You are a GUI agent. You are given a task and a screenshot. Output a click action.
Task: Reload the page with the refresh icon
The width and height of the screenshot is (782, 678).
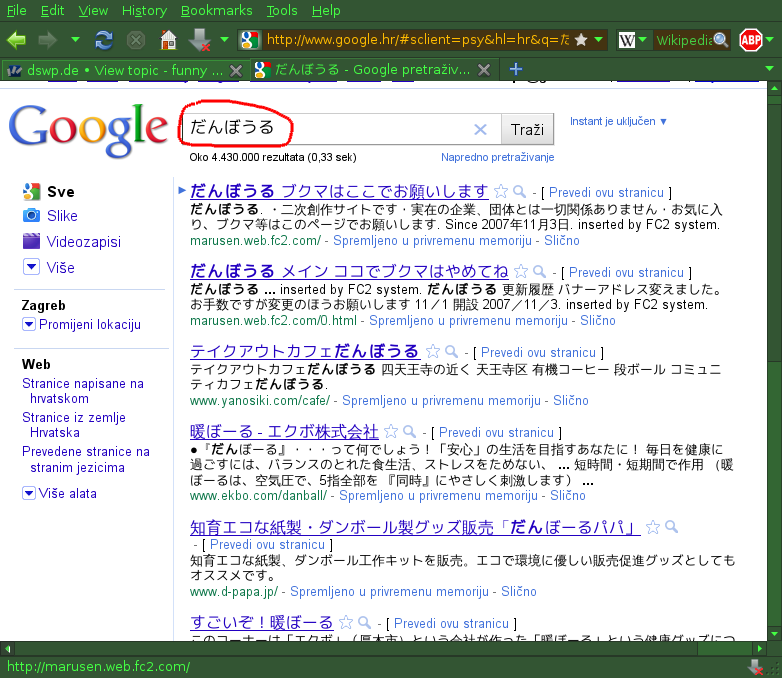(x=104, y=40)
